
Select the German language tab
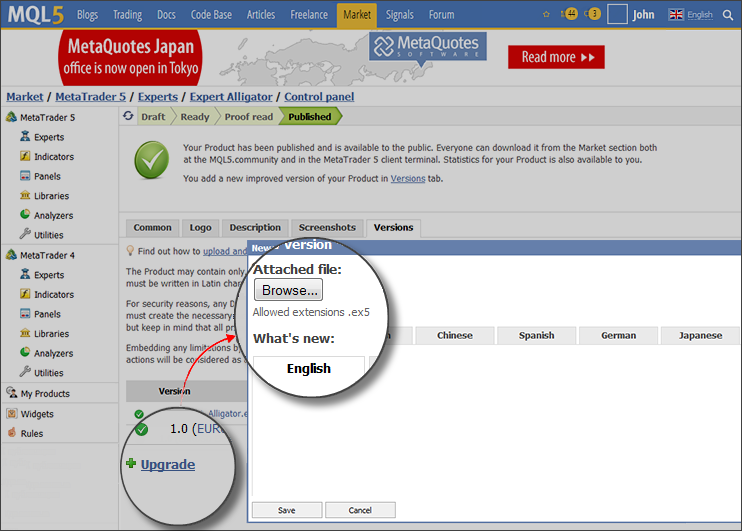coord(618,336)
